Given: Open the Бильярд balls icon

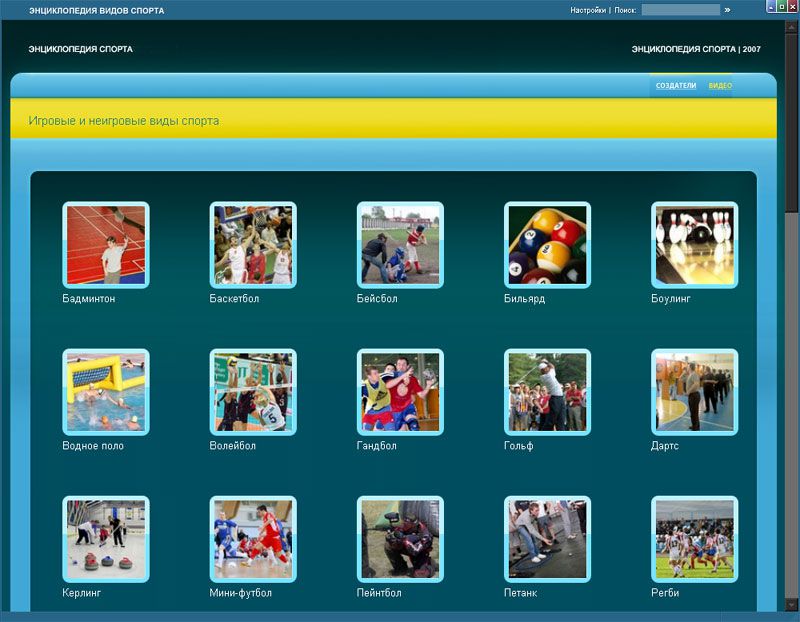Looking at the screenshot, I should point(547,245).
